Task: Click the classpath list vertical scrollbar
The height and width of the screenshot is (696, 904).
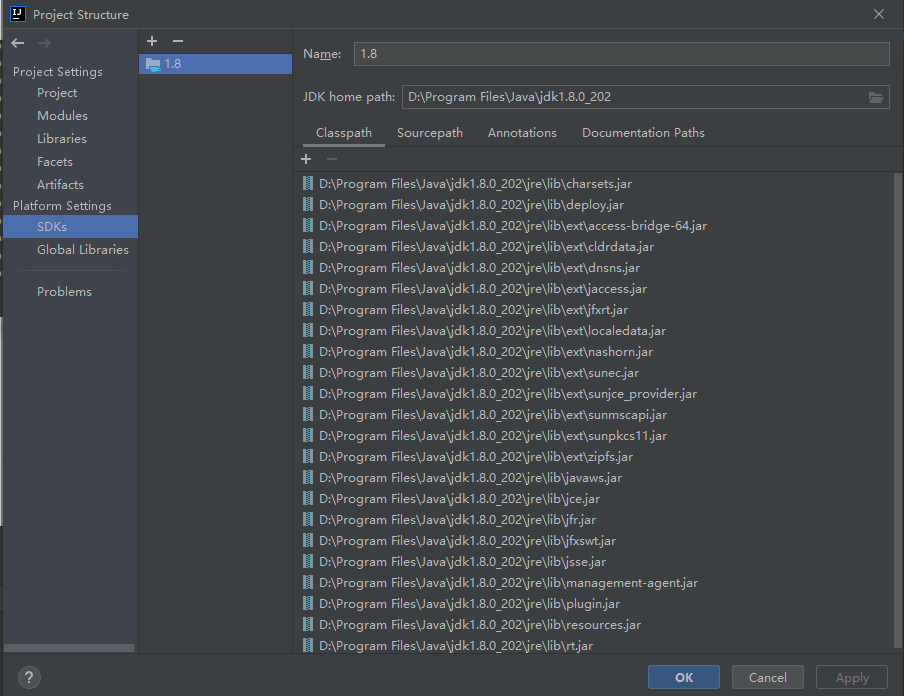Action: (898, 409)
